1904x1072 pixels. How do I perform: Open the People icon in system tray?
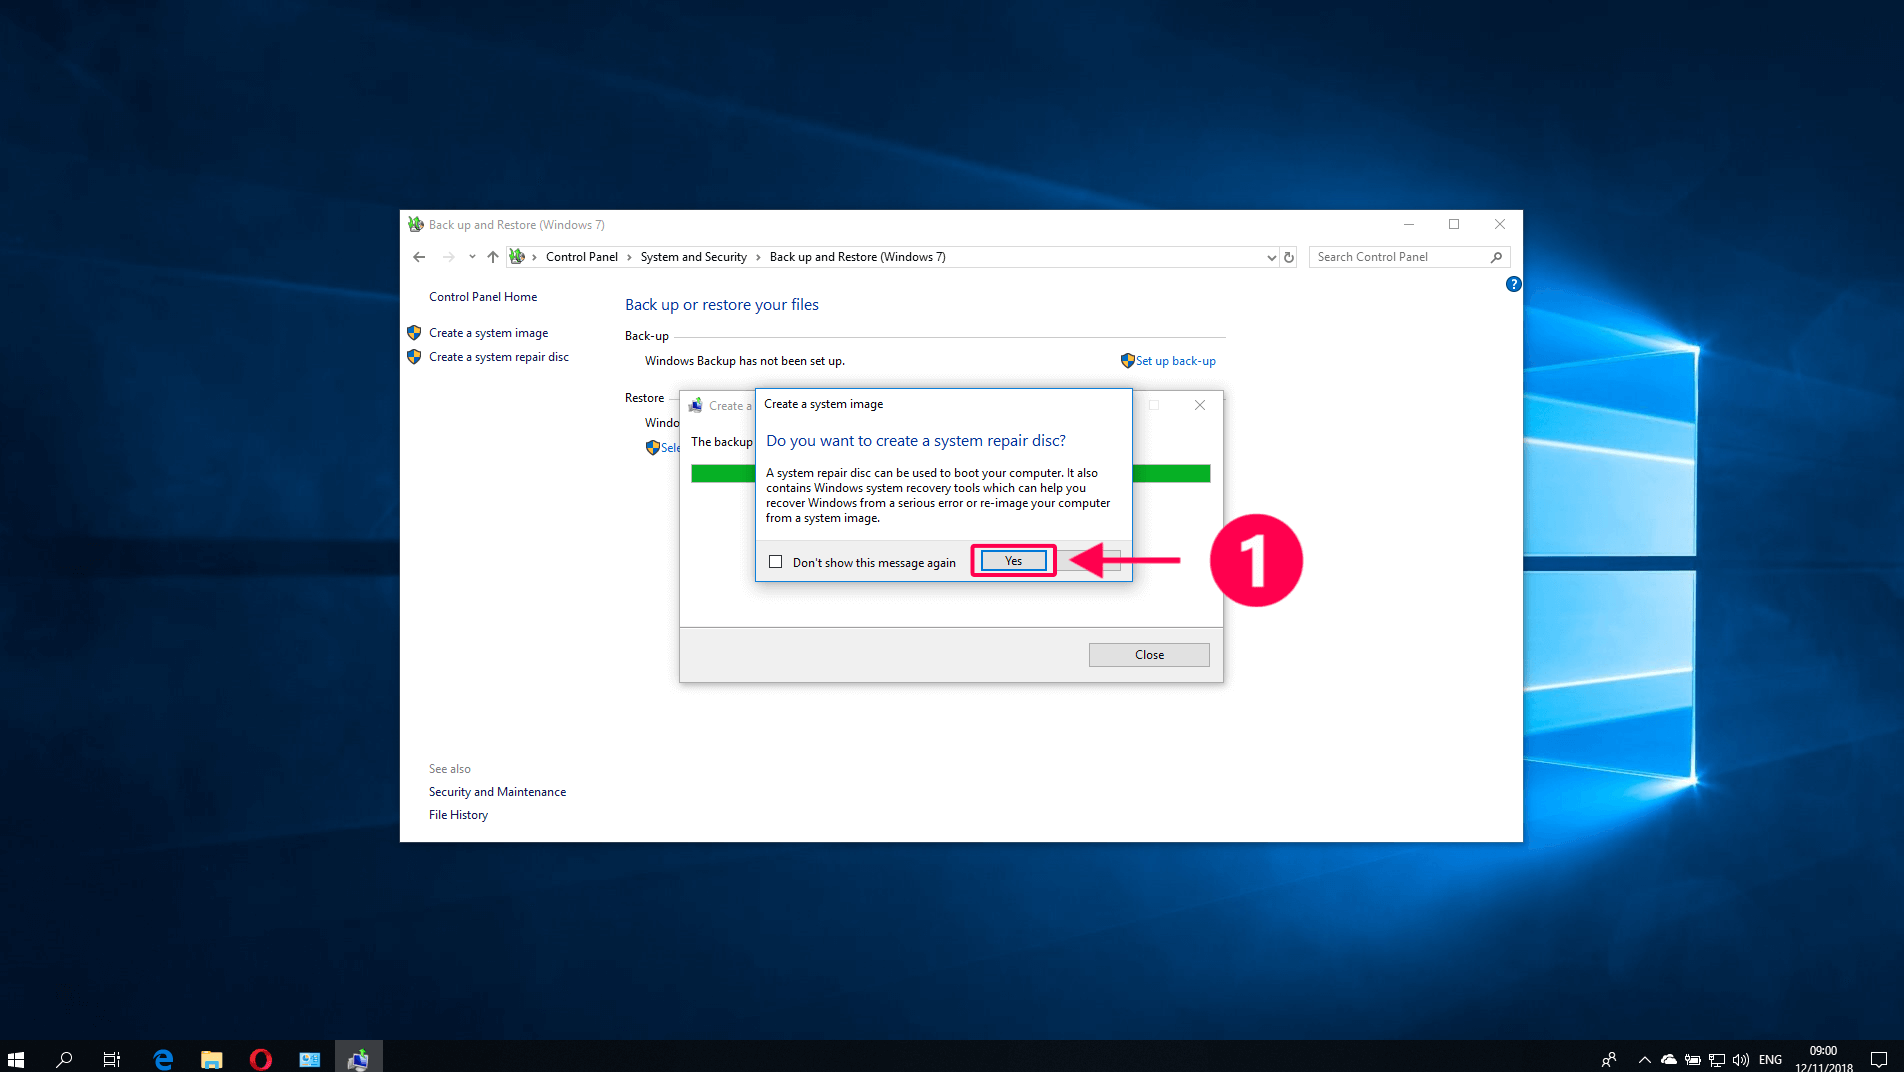[1609, 1060]
